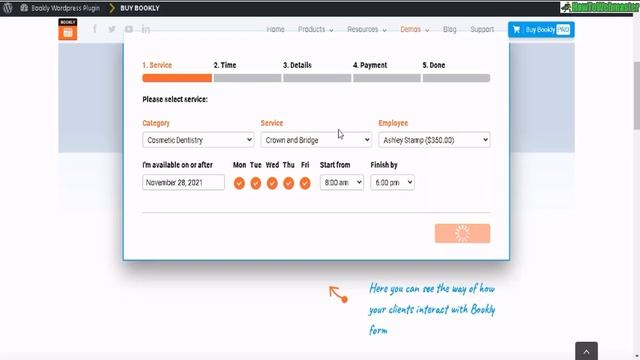Open the LinkedIn social icon
Screen dimensions: 640x360
point(146,29)
